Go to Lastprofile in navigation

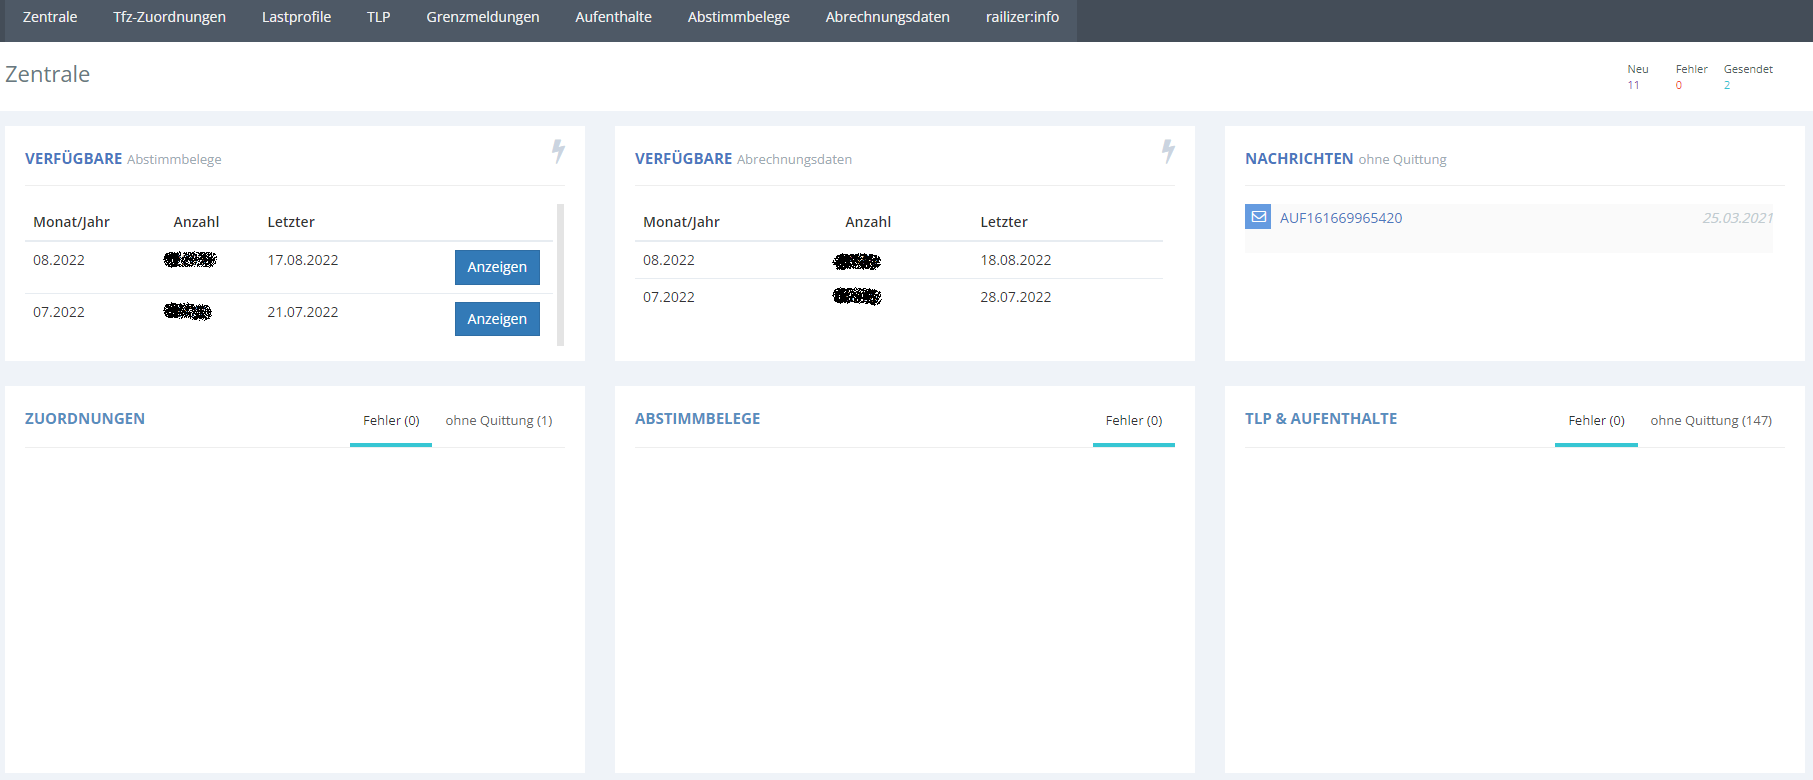tap(296, 17)
